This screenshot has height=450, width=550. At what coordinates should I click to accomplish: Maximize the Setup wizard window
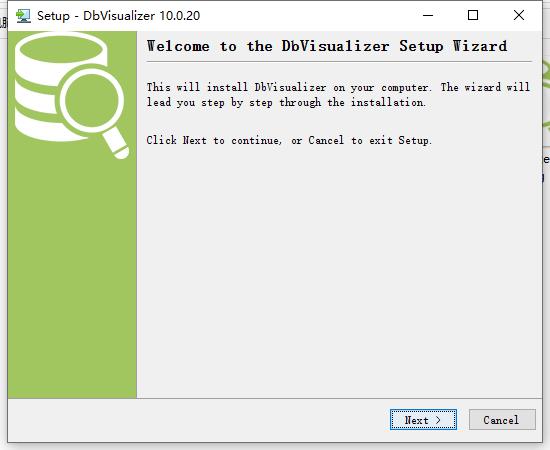[473, 15]
